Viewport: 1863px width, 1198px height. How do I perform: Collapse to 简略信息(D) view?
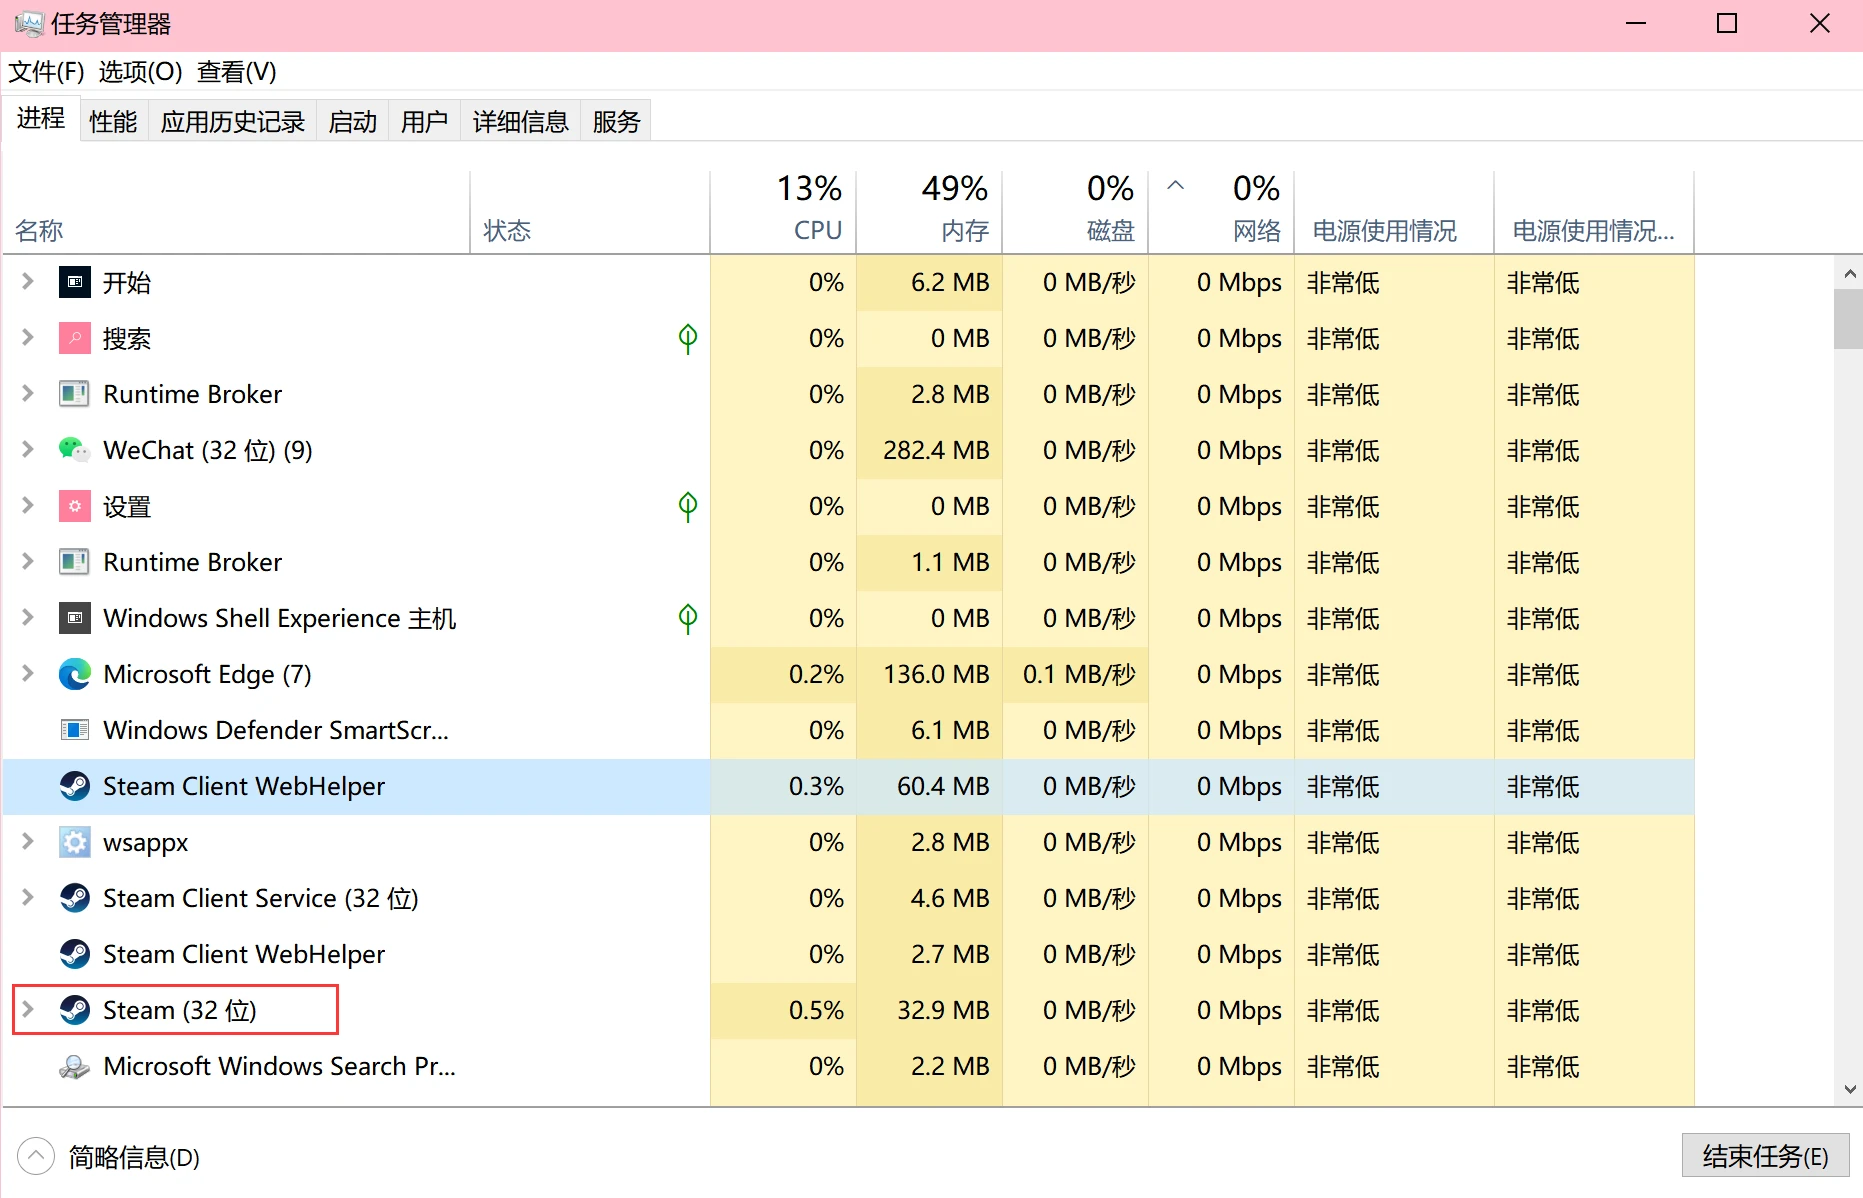[x=109, y=1157]
